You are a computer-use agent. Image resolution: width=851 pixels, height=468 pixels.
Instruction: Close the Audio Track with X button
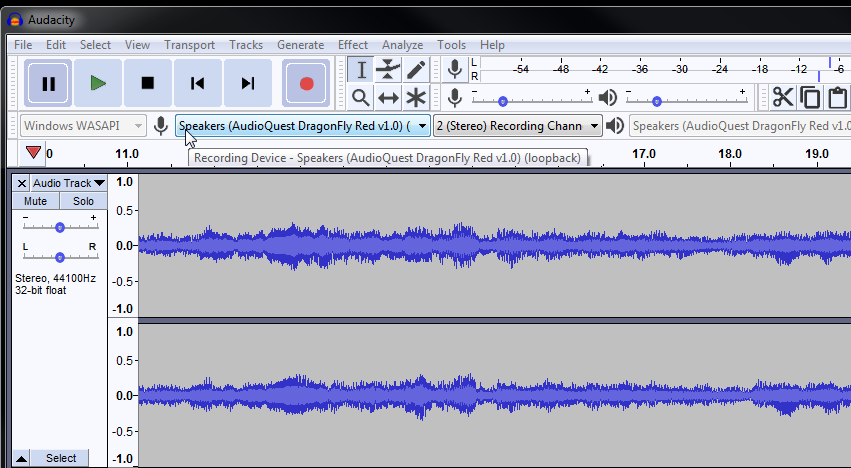[22, 184]
